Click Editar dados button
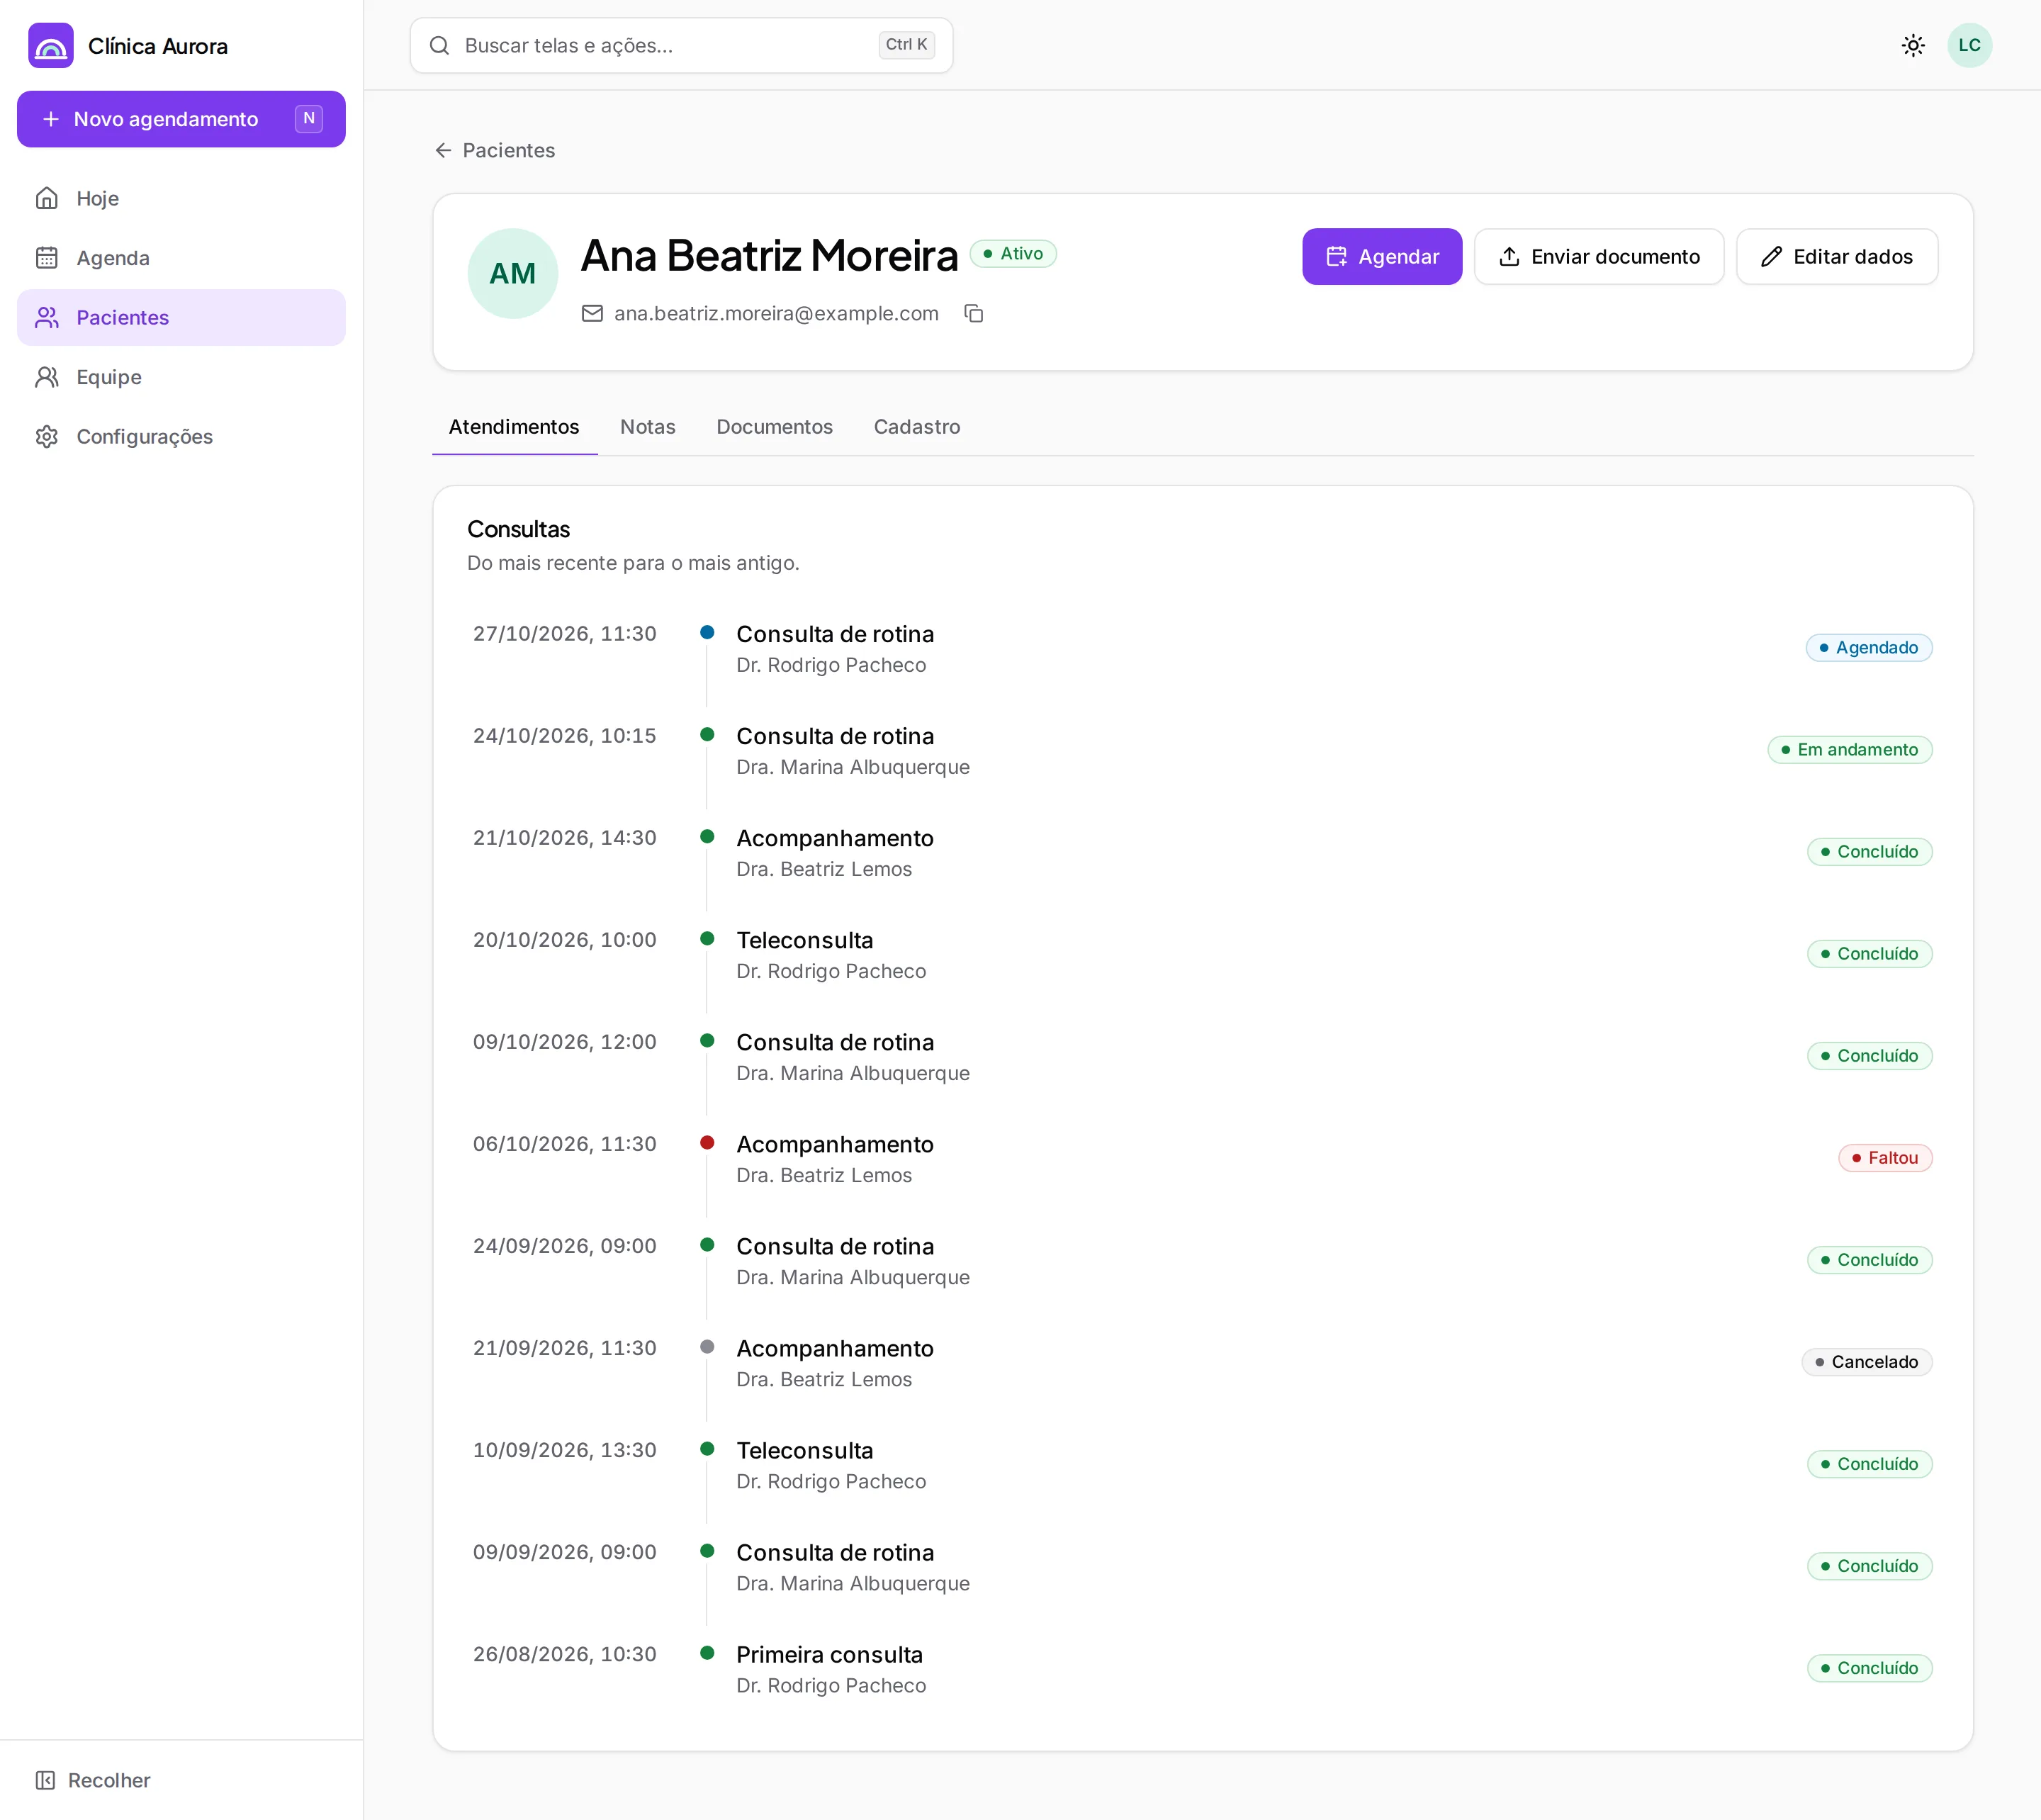 pyautogui.click(x=1836, y=256)
